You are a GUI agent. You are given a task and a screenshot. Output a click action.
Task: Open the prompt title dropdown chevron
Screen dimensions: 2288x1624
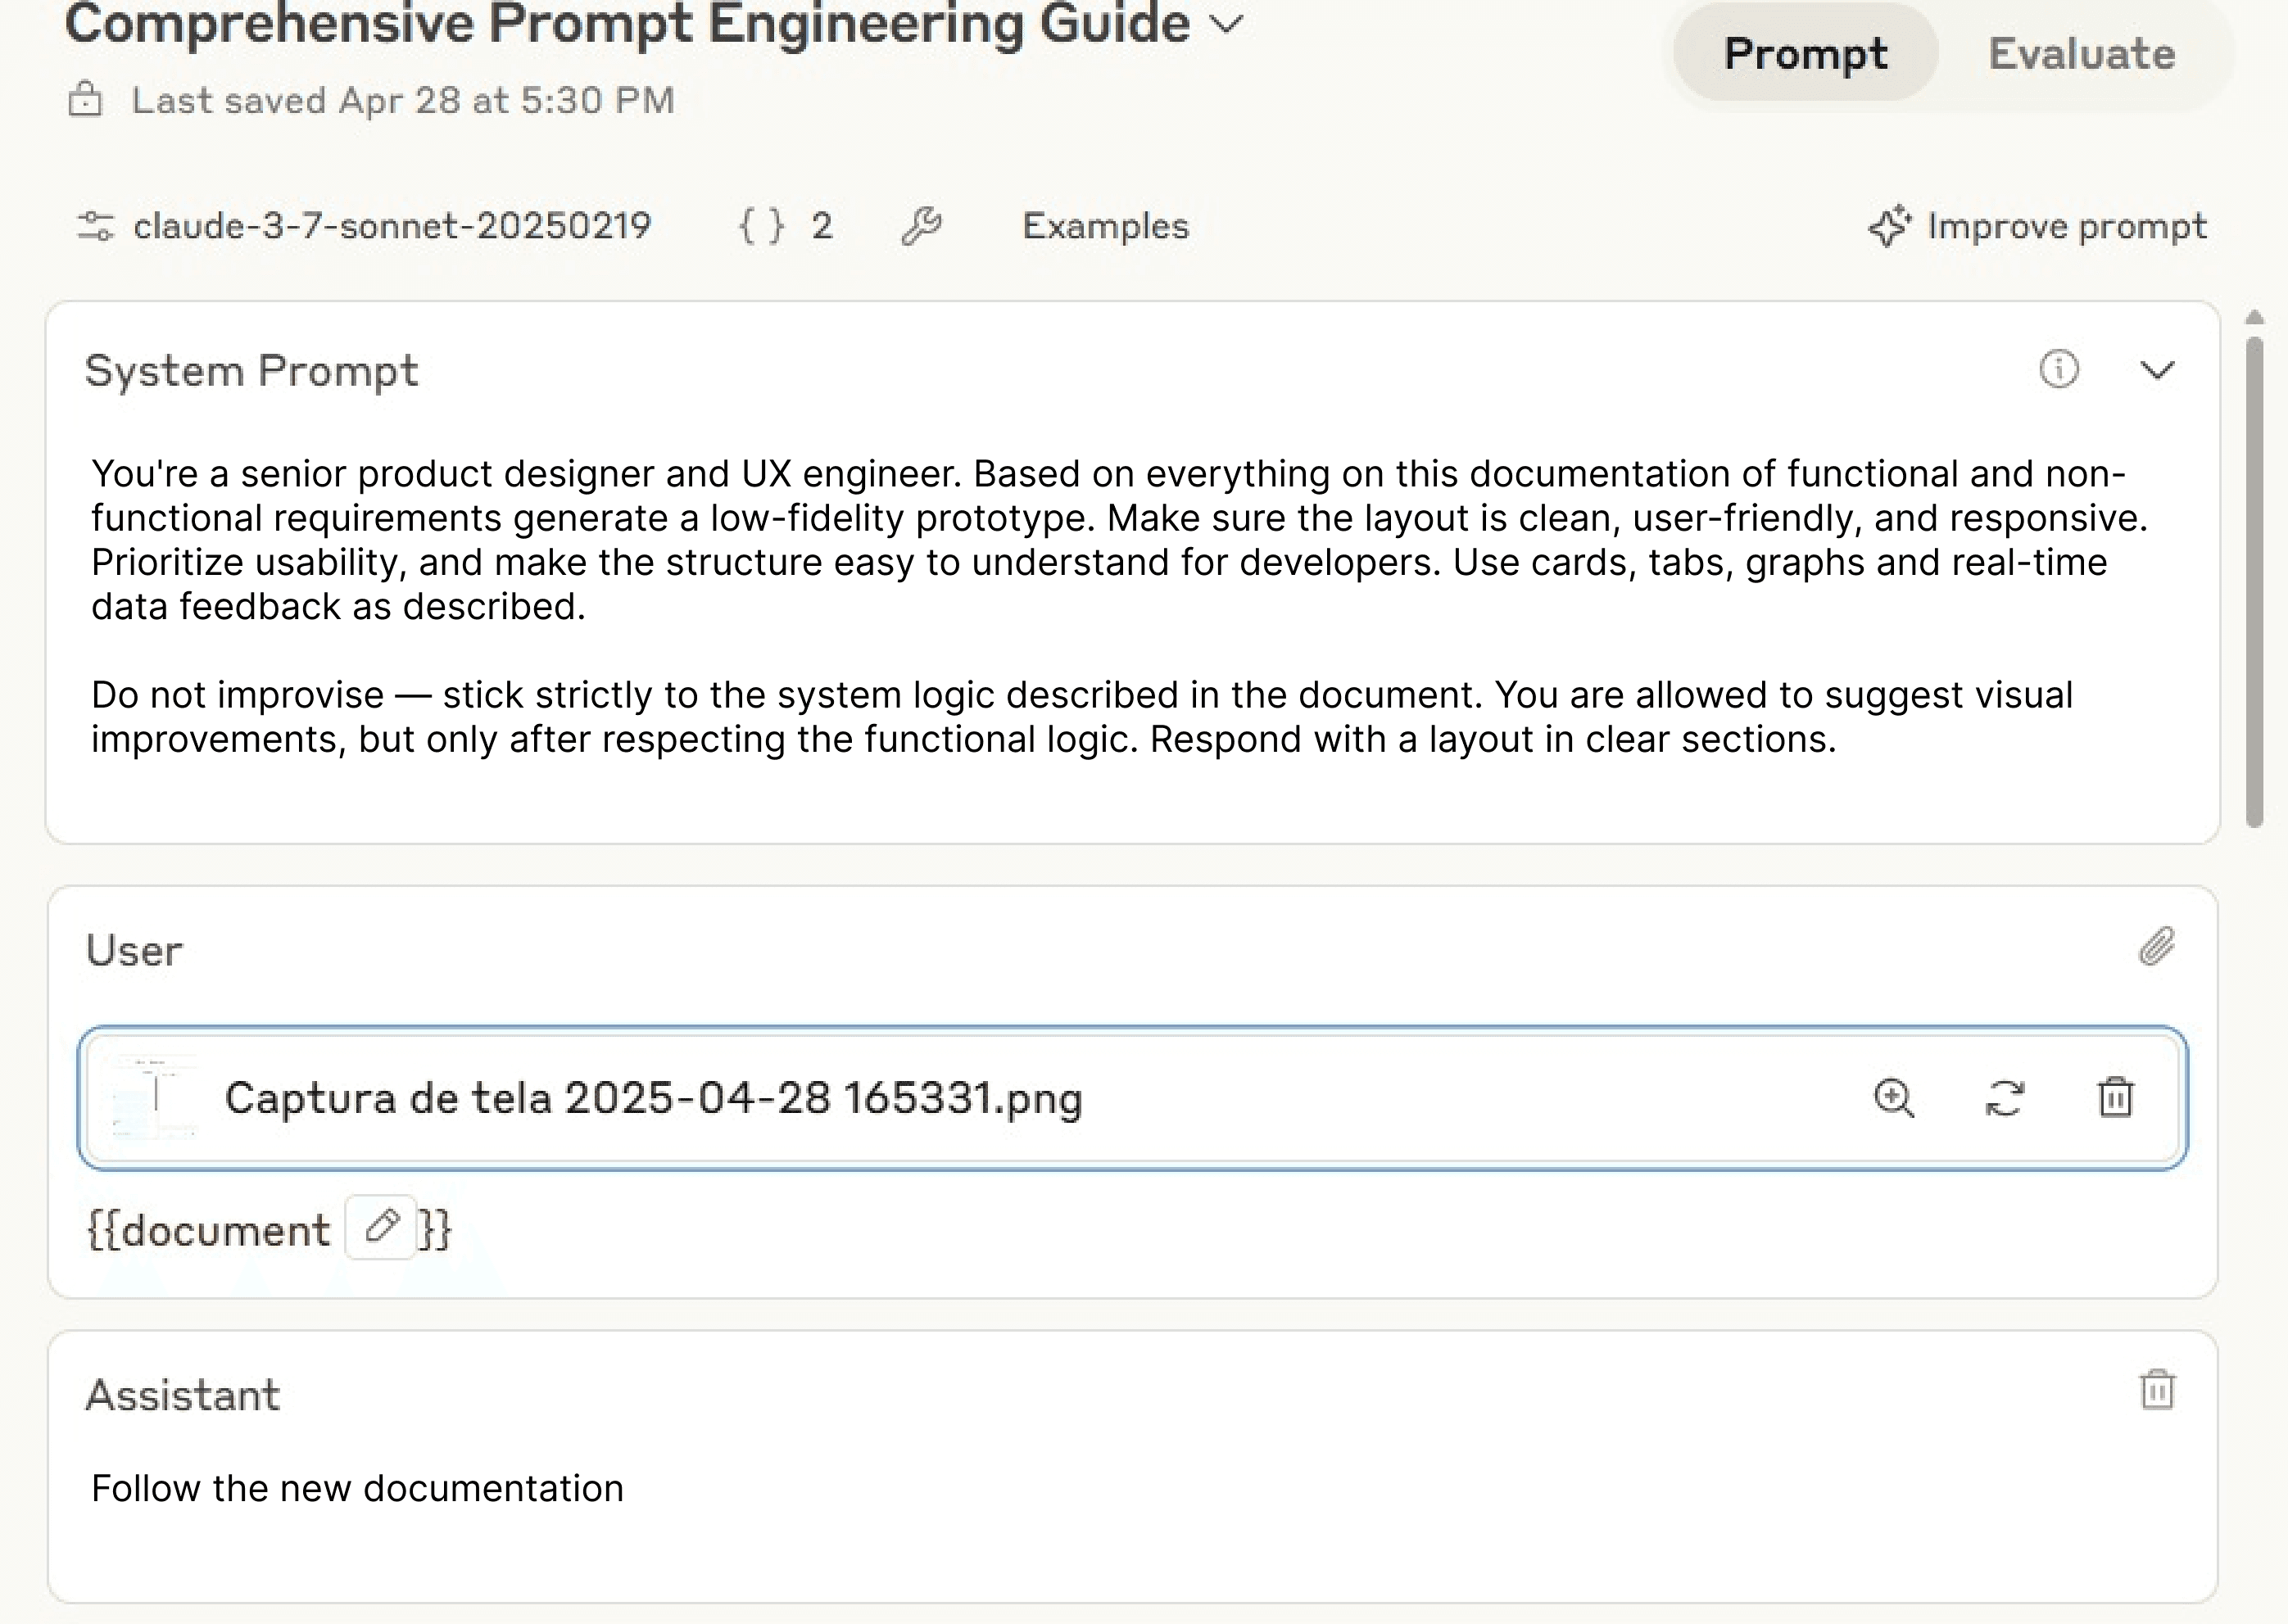(1227, 23)
